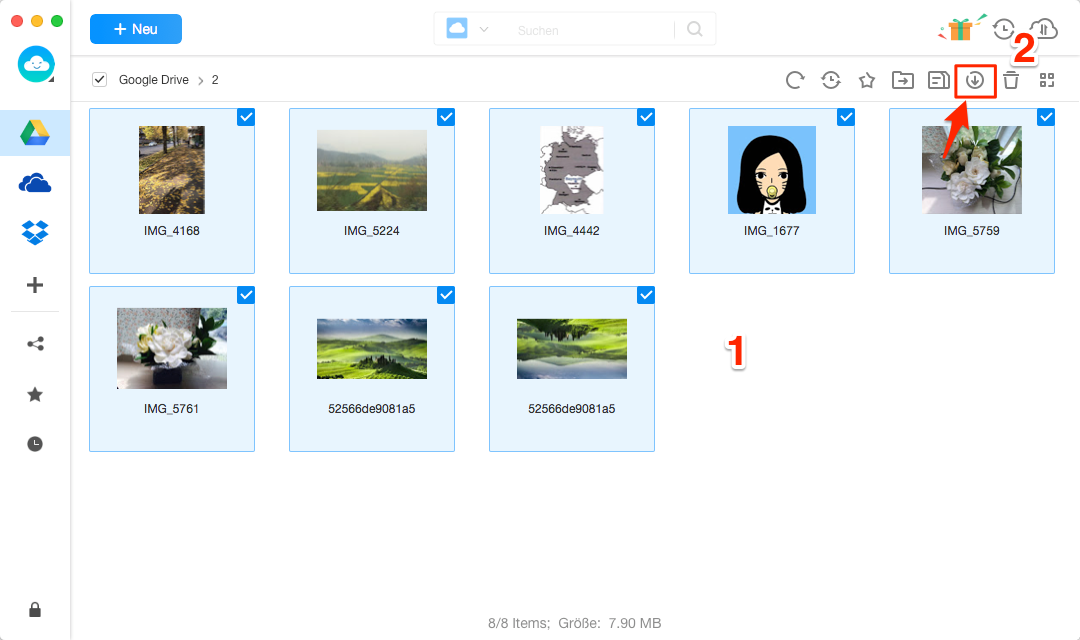This screenshot has height=640, width=1080.
Task: Click the blue Neu button
Action: [135, 29]
